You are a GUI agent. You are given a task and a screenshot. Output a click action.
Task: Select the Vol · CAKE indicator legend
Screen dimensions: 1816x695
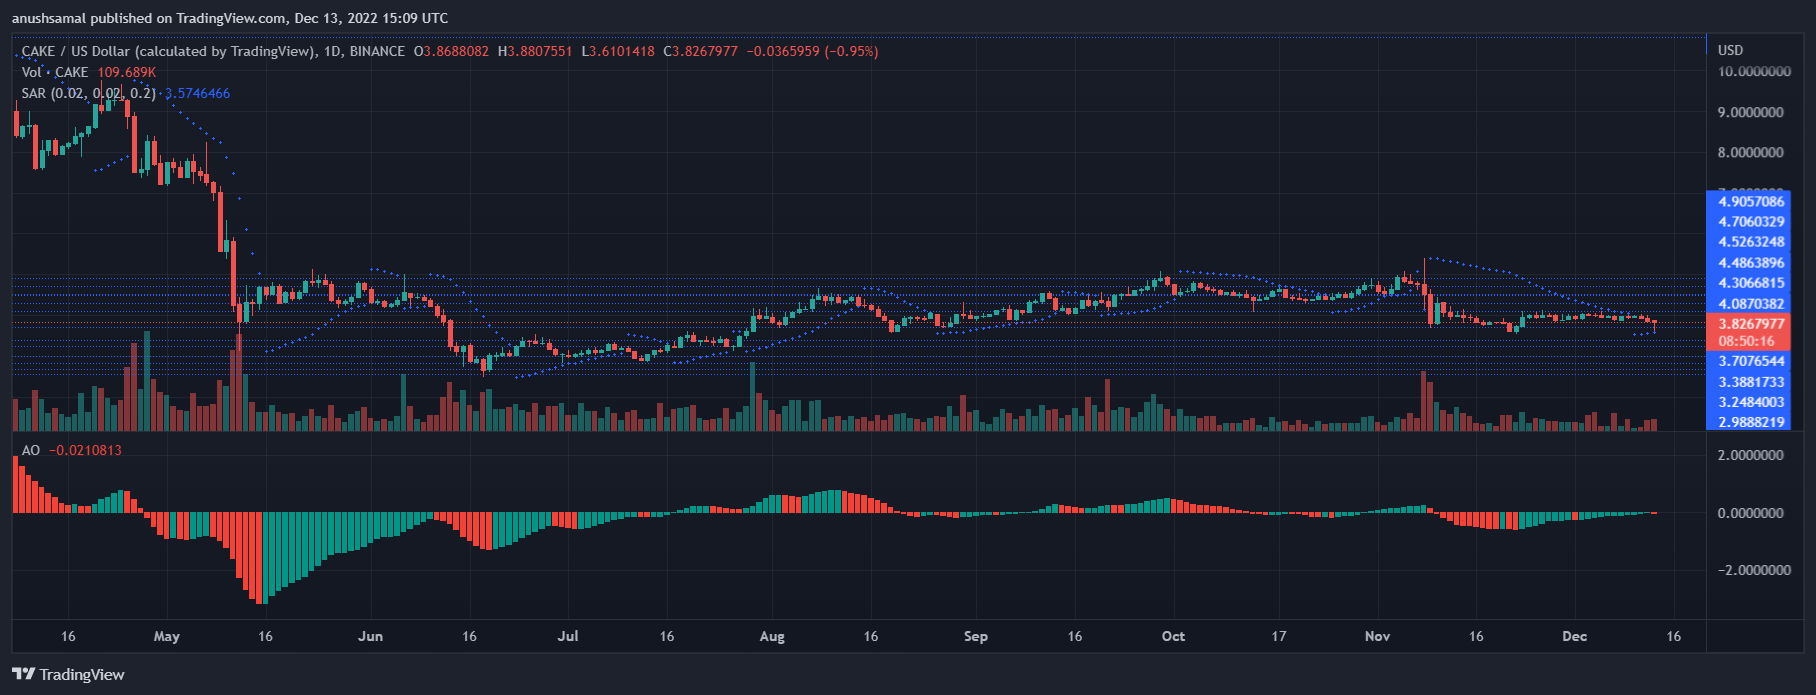pyautogui.click(x=55, y=72)
